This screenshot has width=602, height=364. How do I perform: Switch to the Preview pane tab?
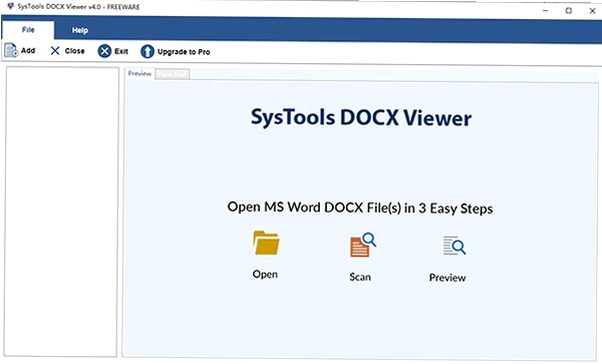[140, 73]
